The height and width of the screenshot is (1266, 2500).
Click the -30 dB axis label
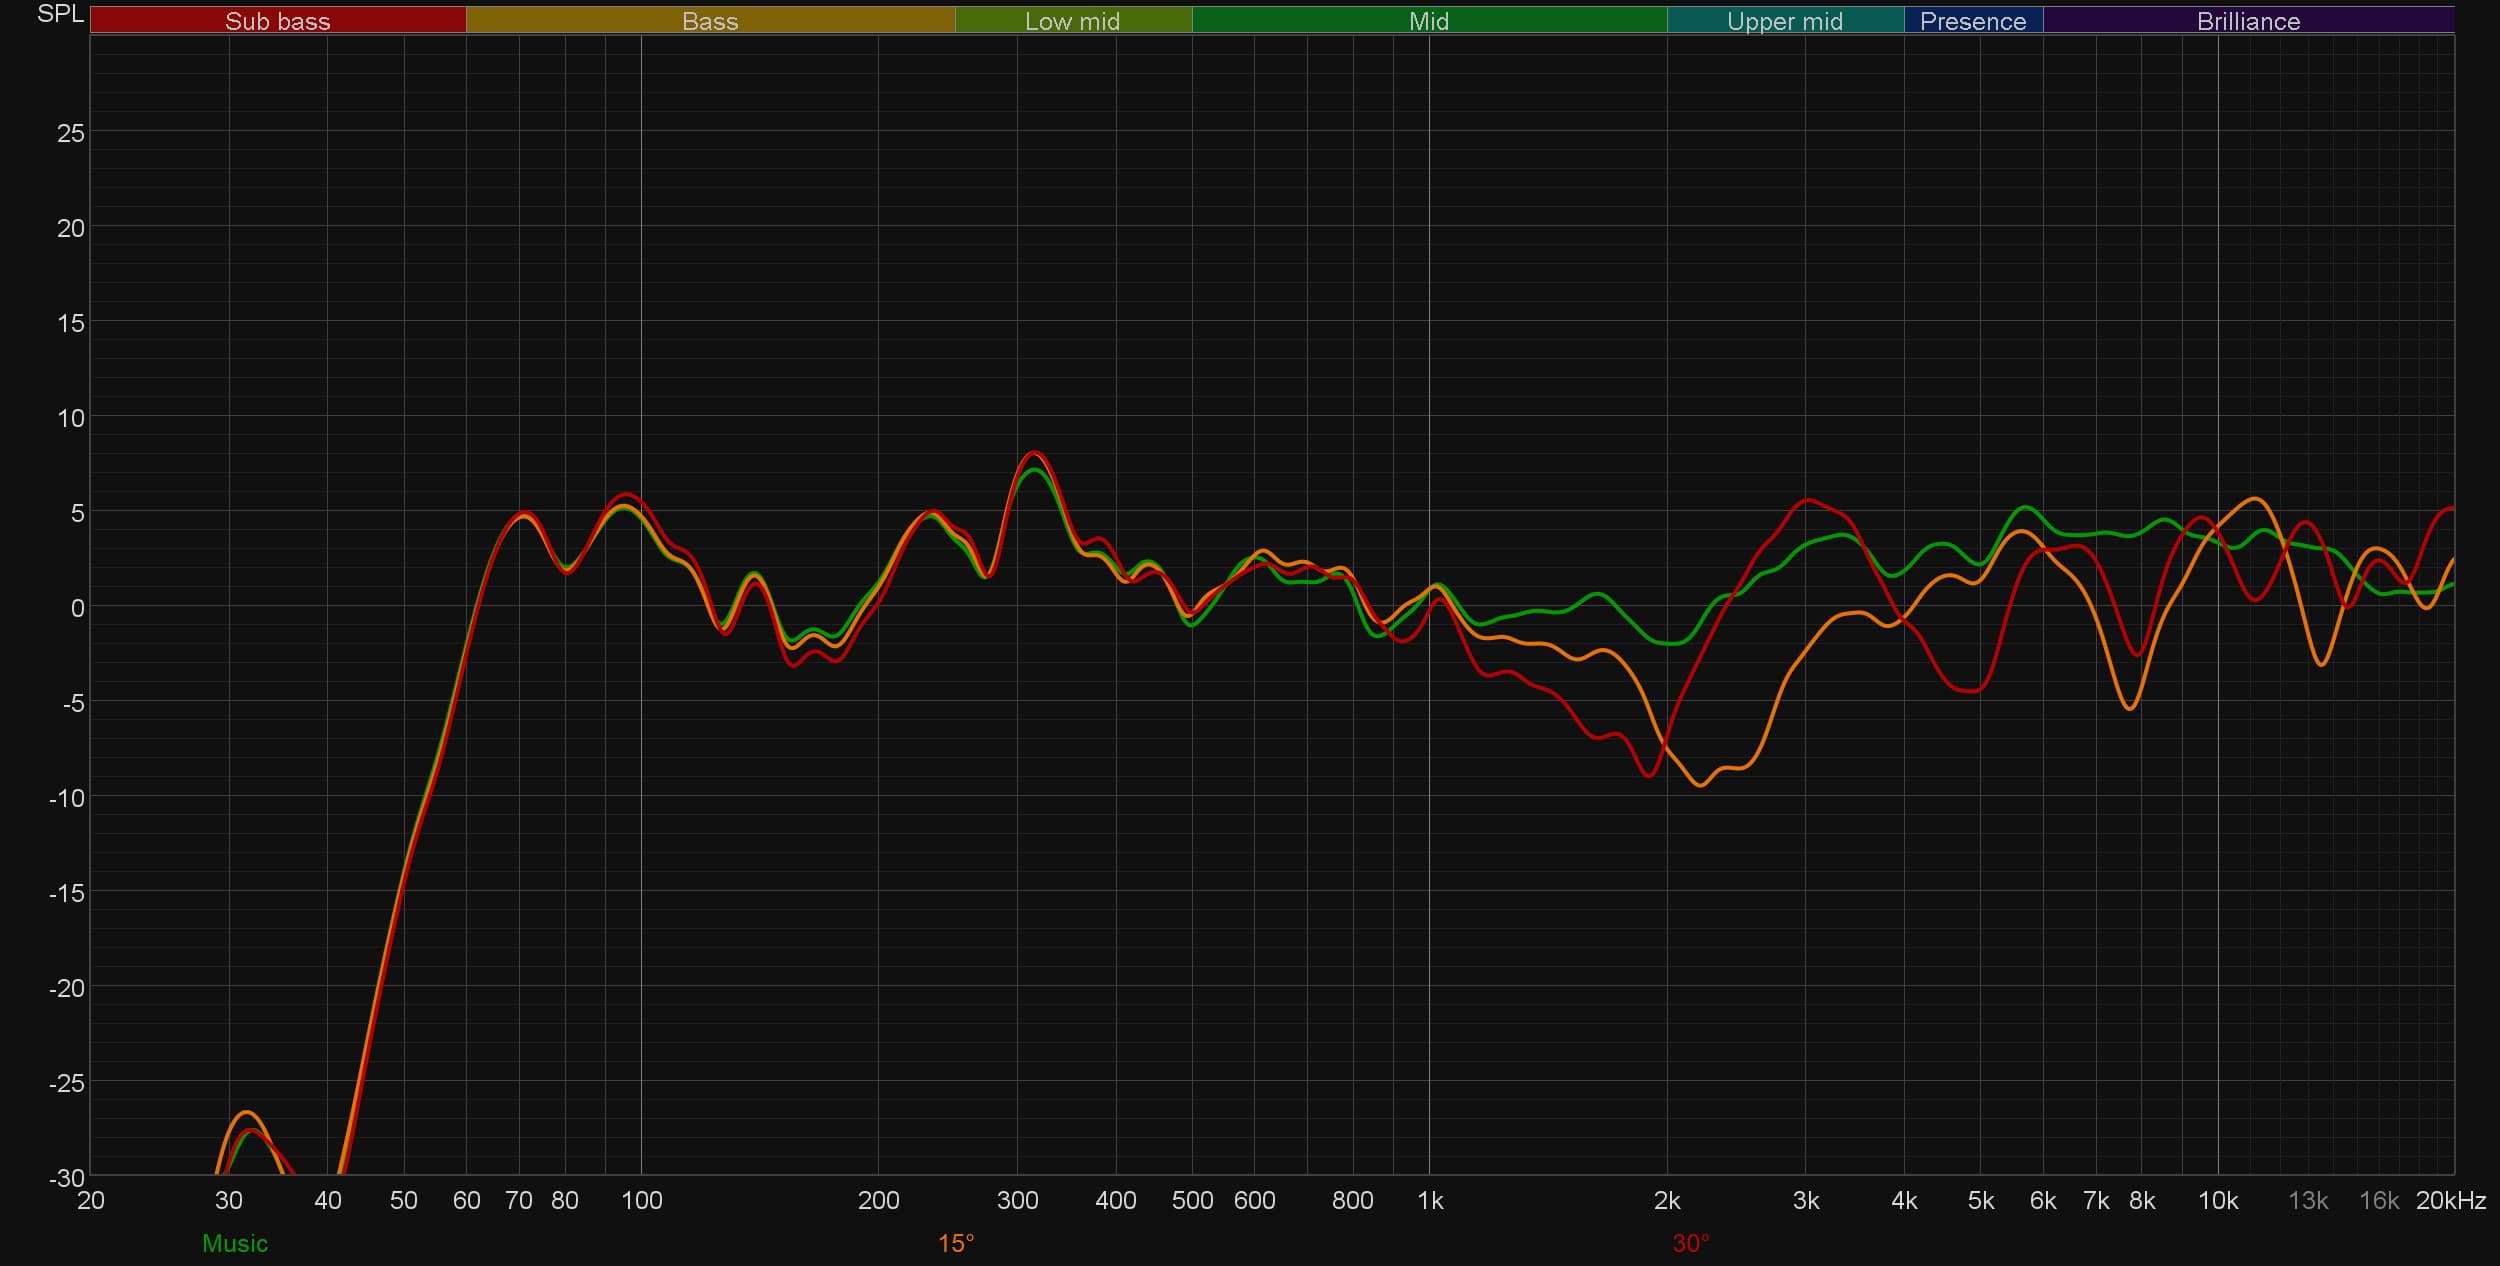click(66, 1178)
